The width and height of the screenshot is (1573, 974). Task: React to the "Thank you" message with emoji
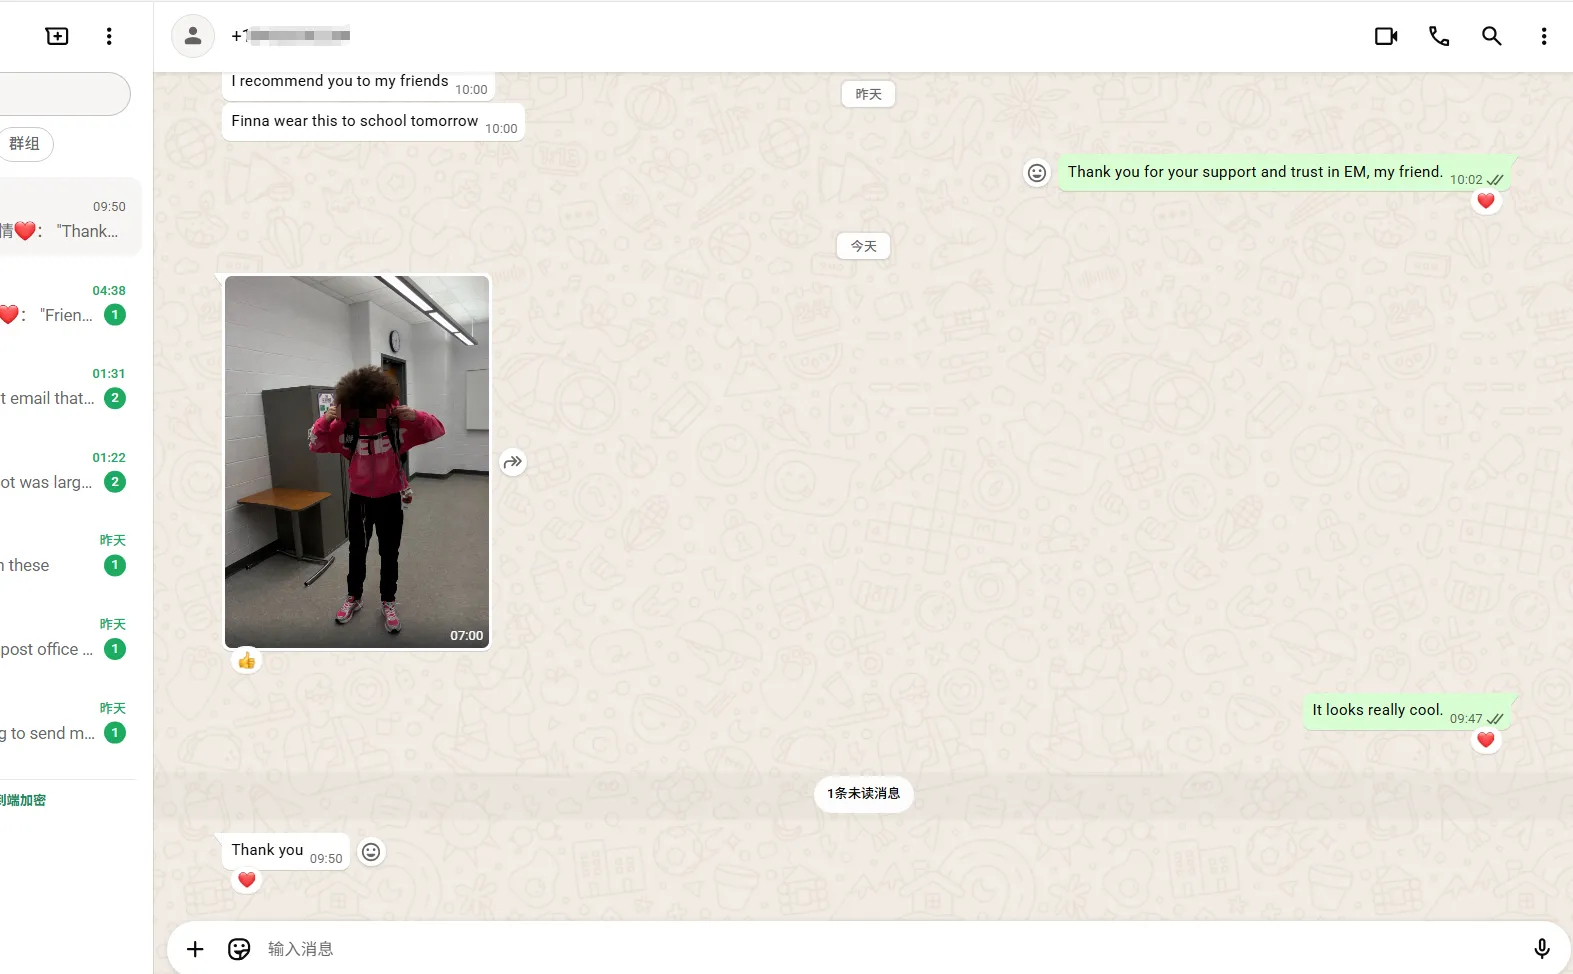[371, 851]
